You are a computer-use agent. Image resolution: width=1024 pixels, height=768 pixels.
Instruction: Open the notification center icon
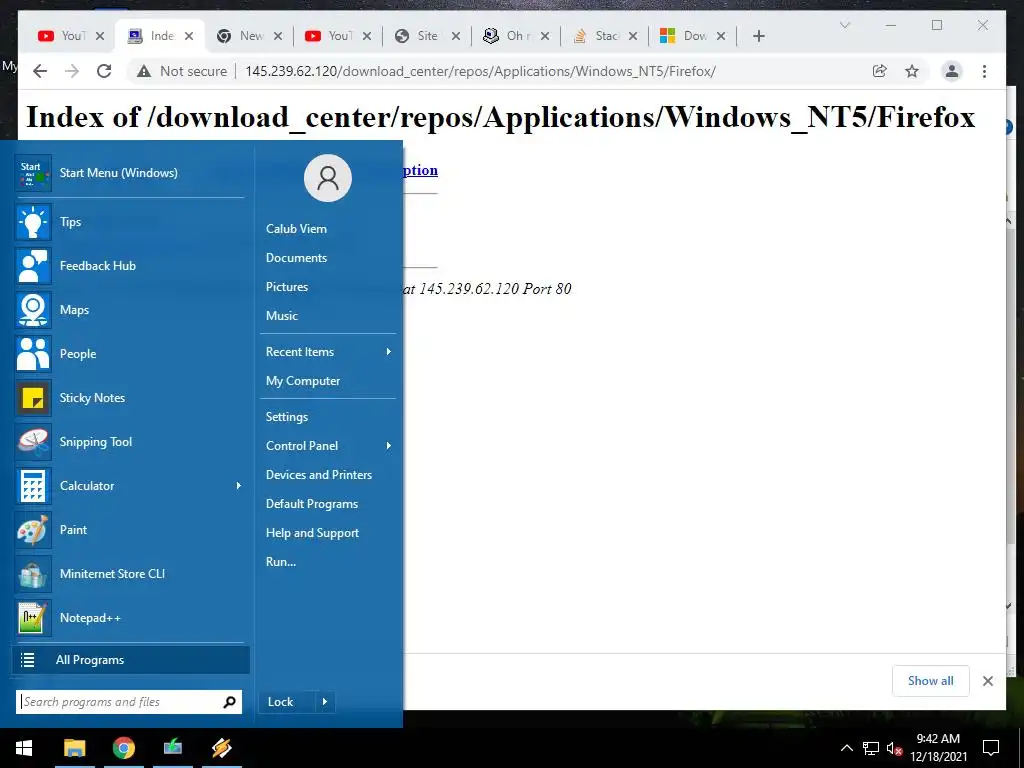[x=991, y=748]
